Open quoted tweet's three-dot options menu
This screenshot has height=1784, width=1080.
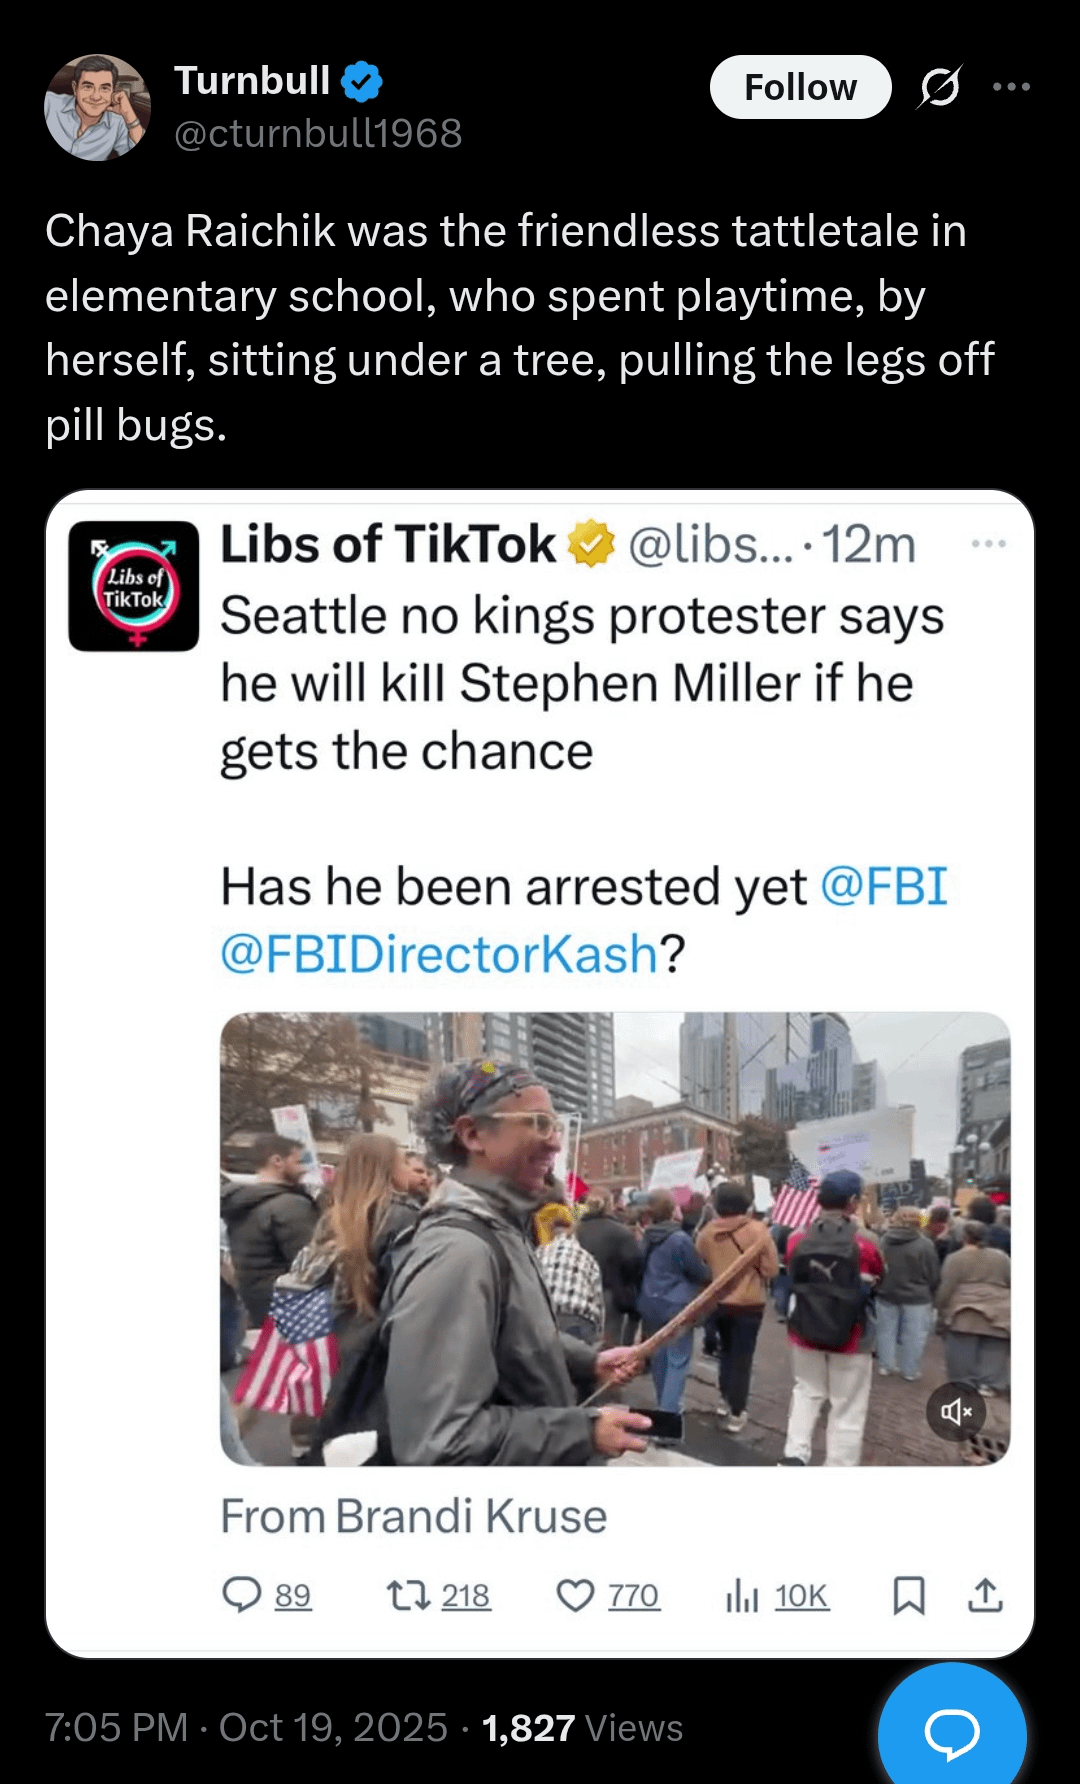(988, 544)
